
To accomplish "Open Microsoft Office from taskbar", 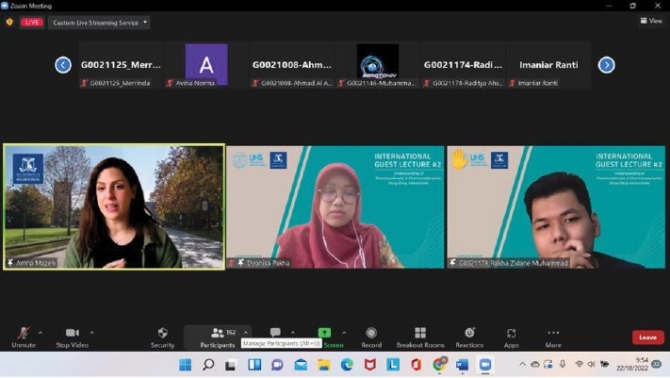I will coord(416,365).
